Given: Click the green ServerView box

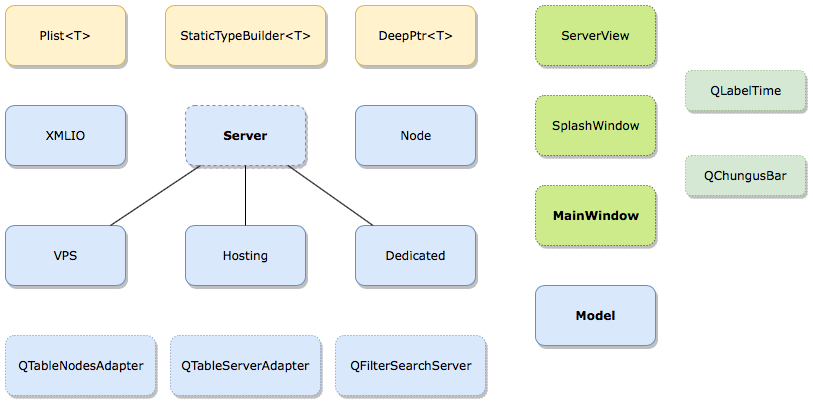Looking at the screenshot, I should (x=595, y=36).
